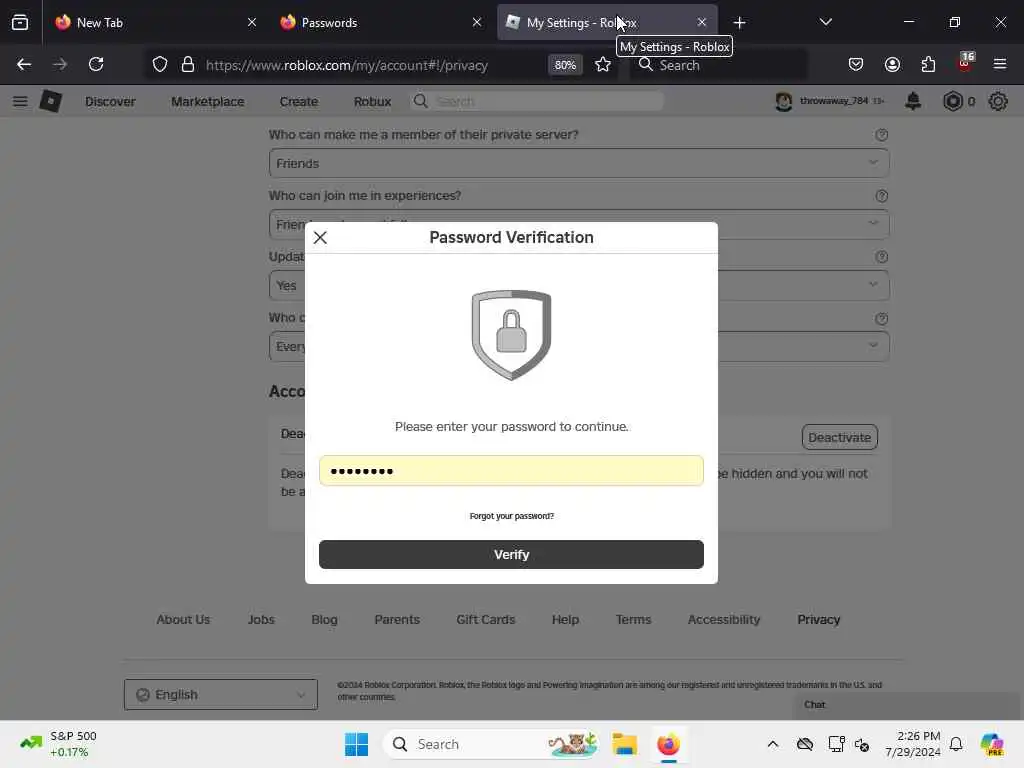Open the Forgot your password link
The width and height of the screenshot is (1024, 768).
511,516
